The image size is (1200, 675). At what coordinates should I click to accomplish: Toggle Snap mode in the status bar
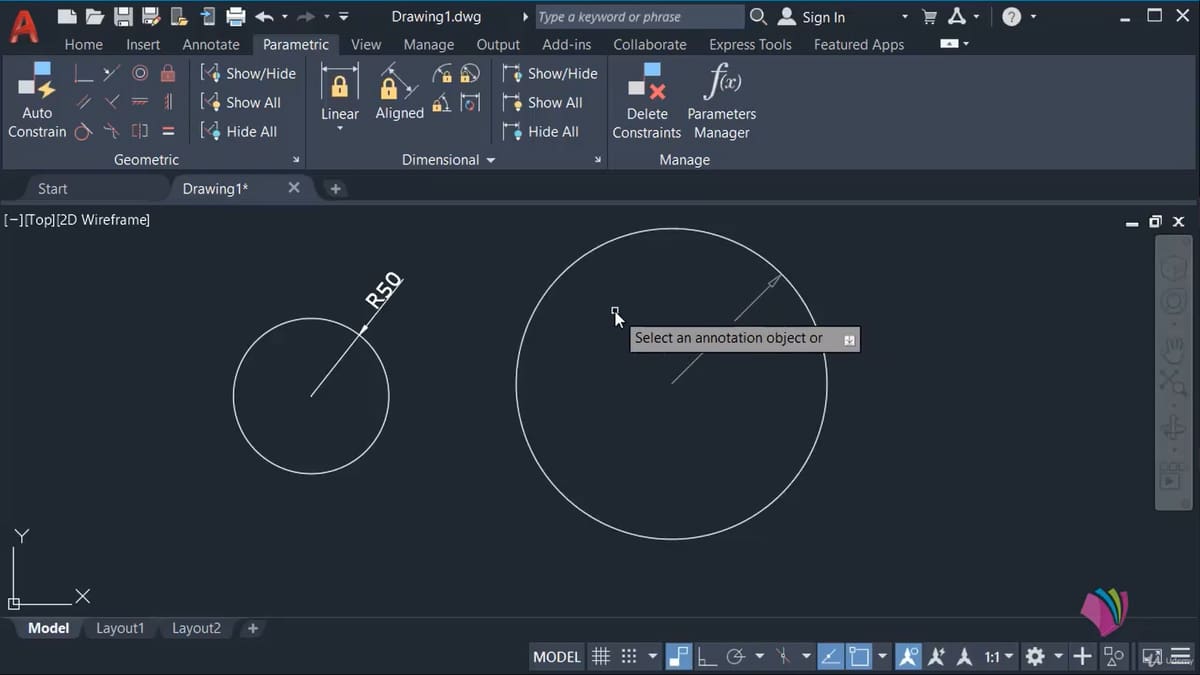pos(629,657)
